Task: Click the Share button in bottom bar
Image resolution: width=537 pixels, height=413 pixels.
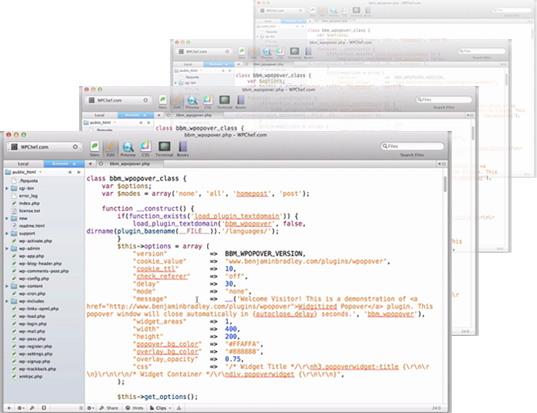Action: [109, 408]
